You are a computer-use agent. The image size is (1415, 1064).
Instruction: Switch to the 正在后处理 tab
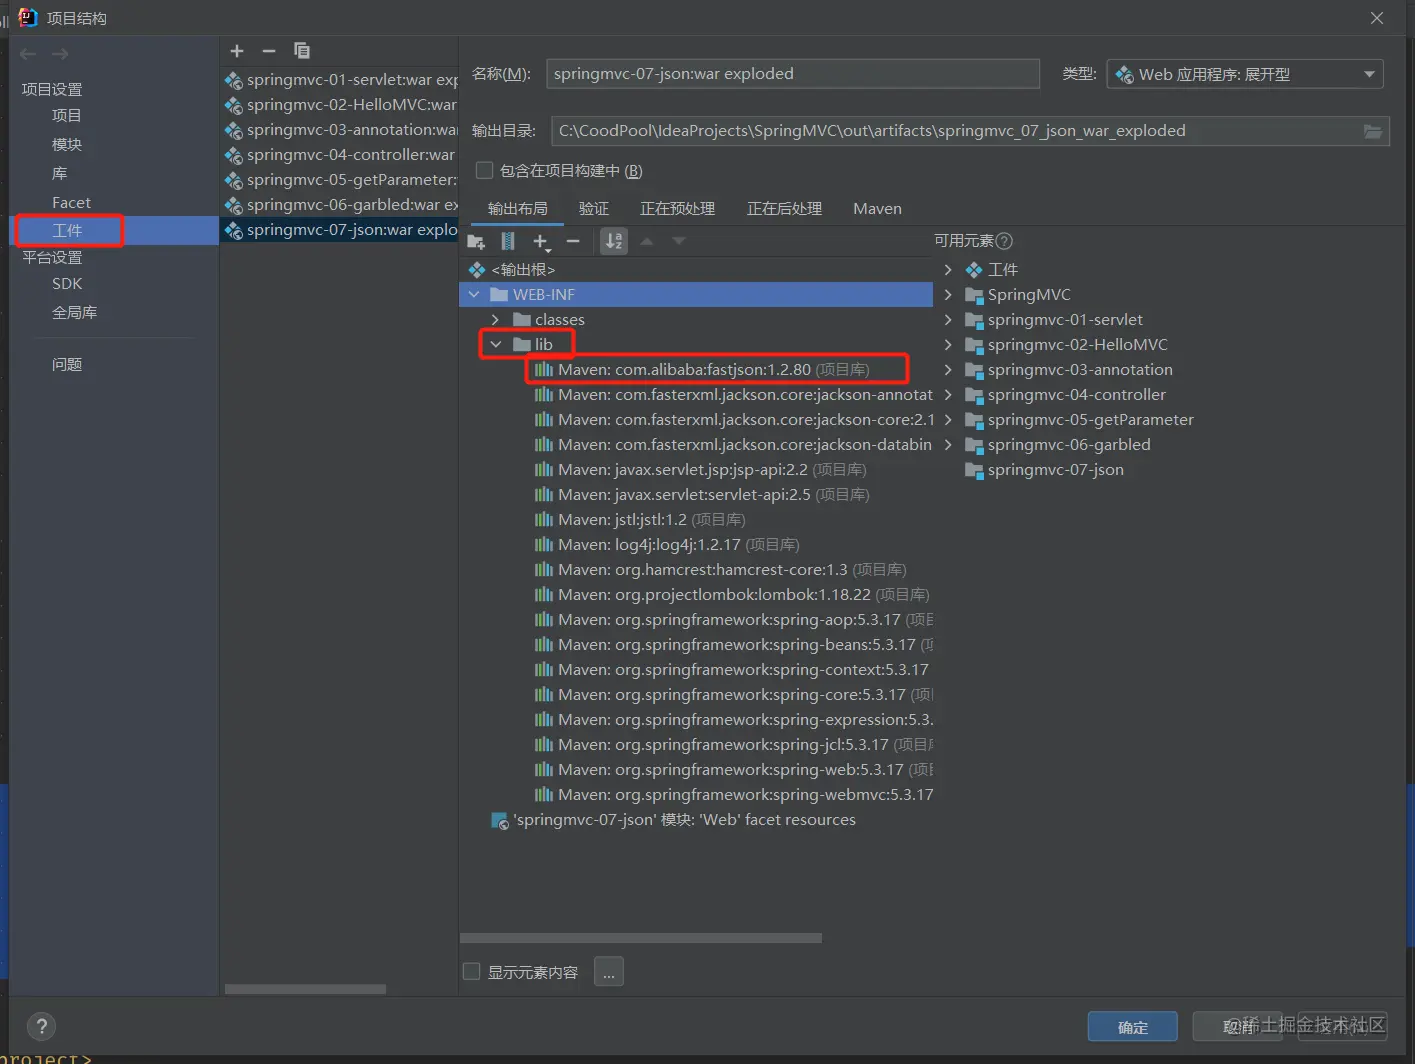[784, 209]
